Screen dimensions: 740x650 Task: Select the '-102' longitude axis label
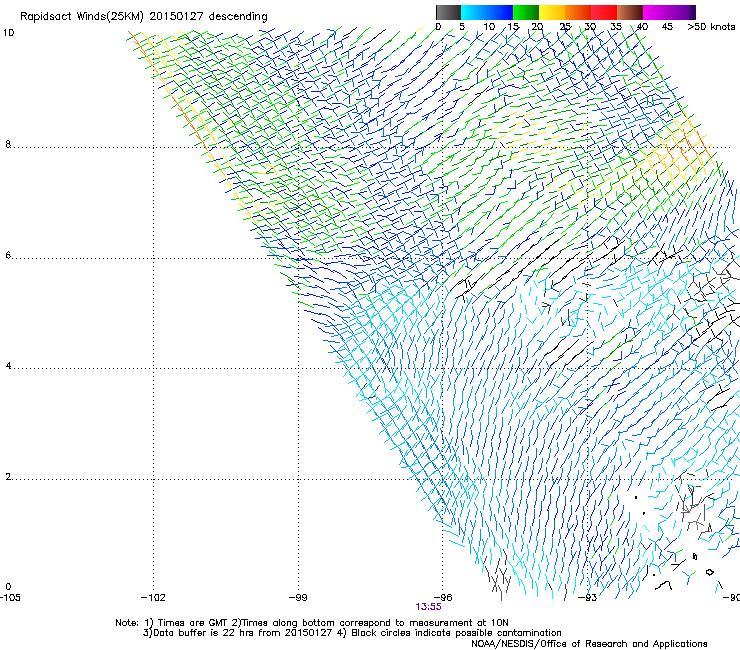(153, 598)
